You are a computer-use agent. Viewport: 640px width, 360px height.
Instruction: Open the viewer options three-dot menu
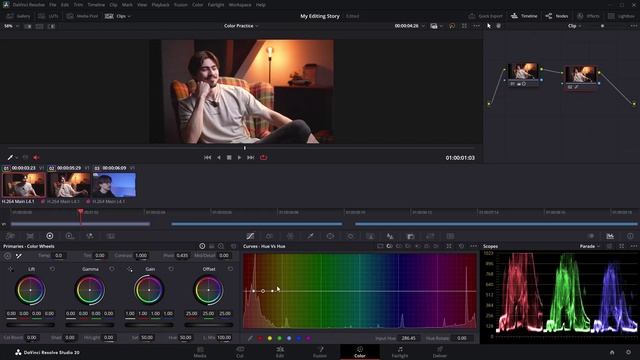[476, 26]
